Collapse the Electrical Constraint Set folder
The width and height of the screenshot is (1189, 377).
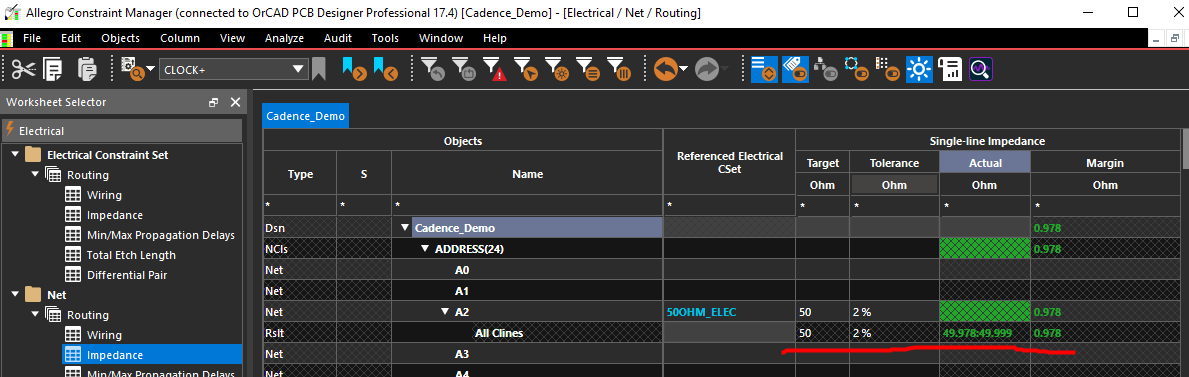pyautogui.click(x=16, y=155)
